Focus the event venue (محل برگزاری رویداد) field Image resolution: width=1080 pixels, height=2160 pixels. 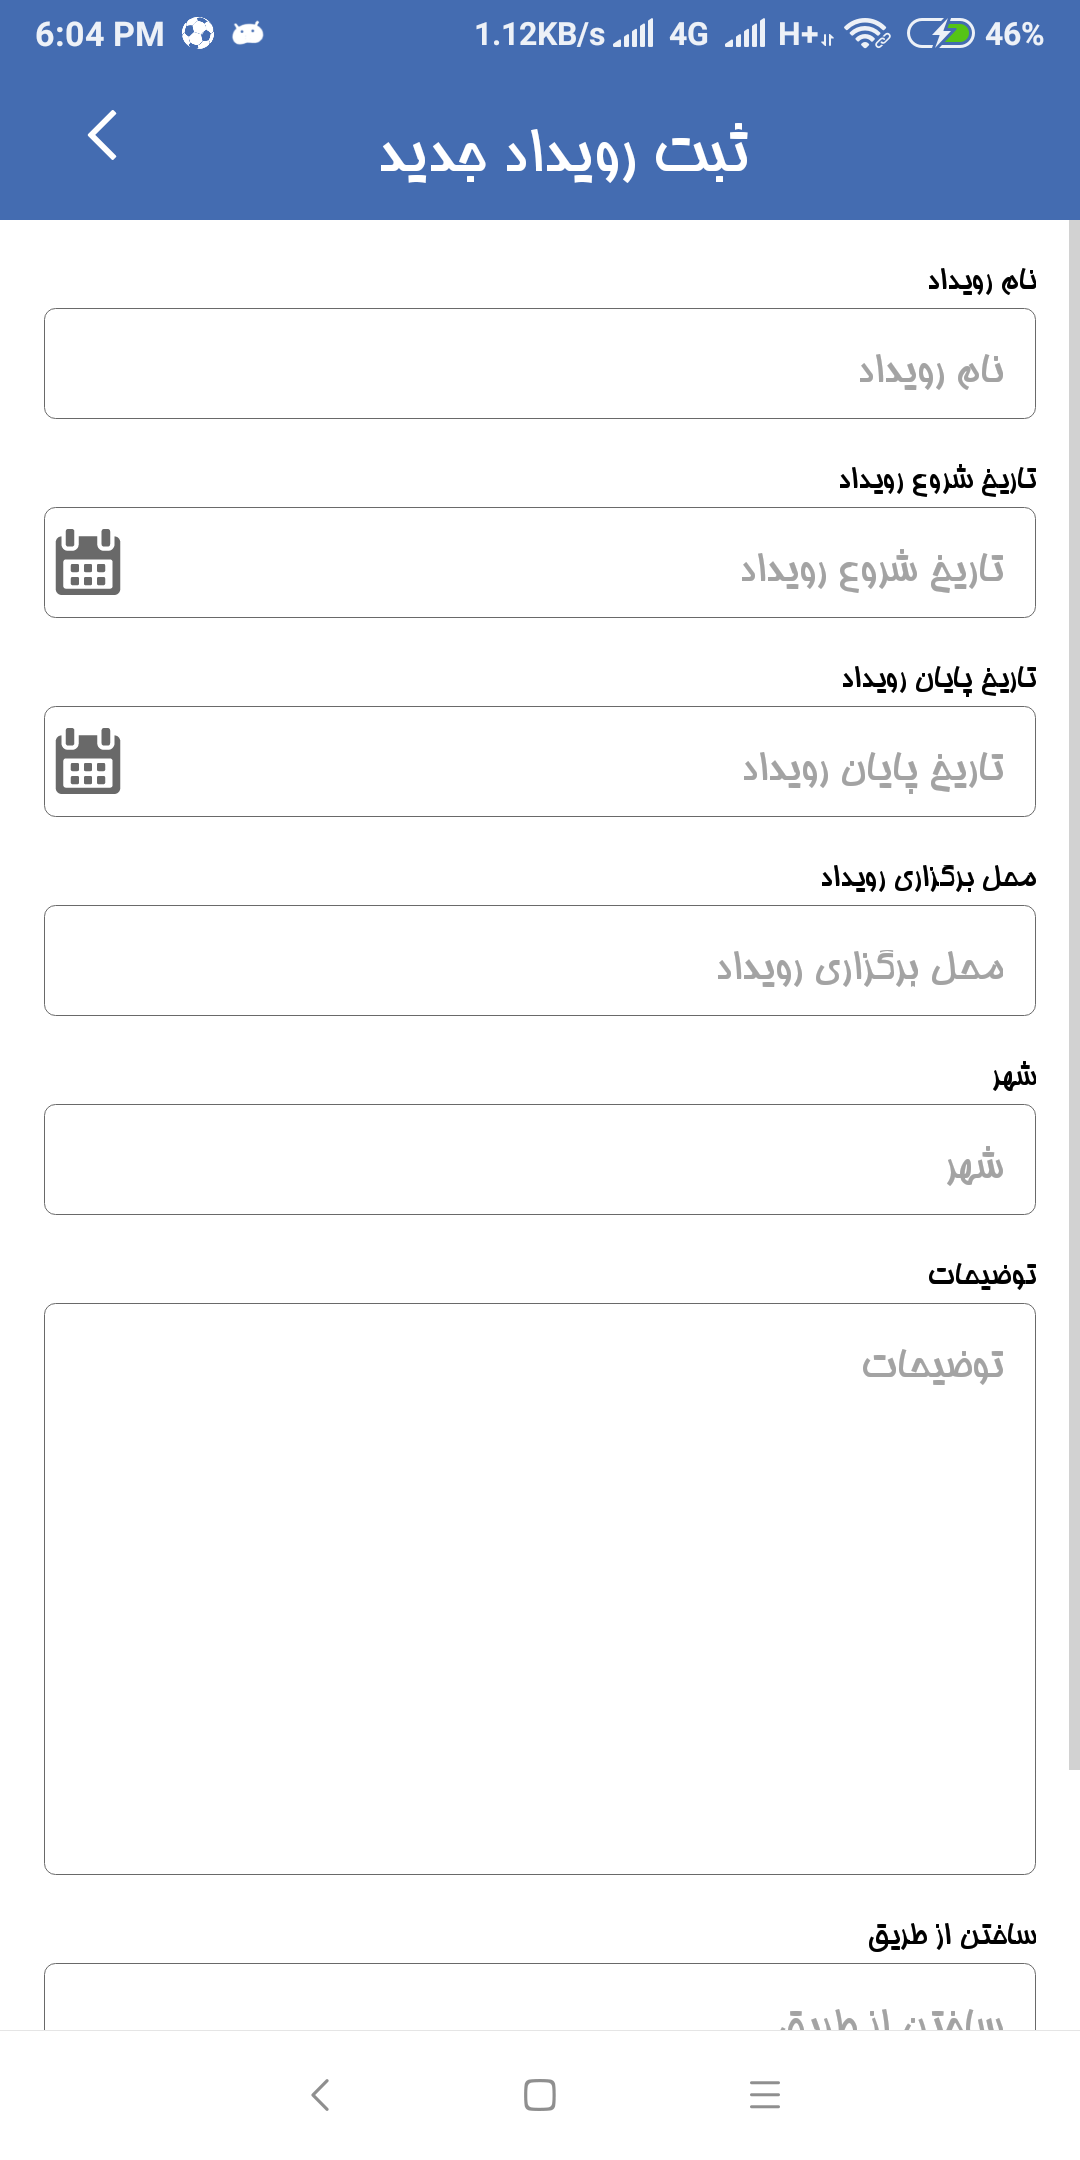point(540,960)
